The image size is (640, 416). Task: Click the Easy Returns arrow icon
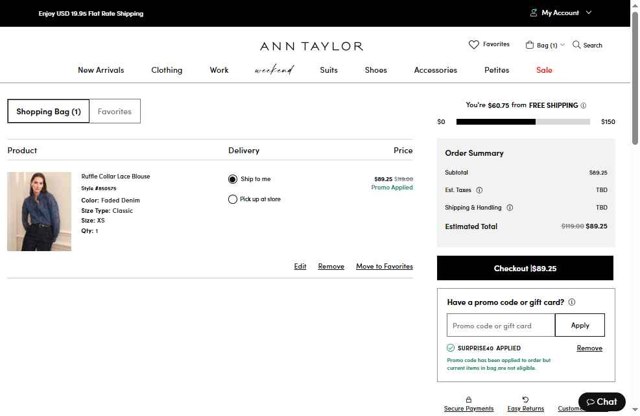(x=525, y=399)
